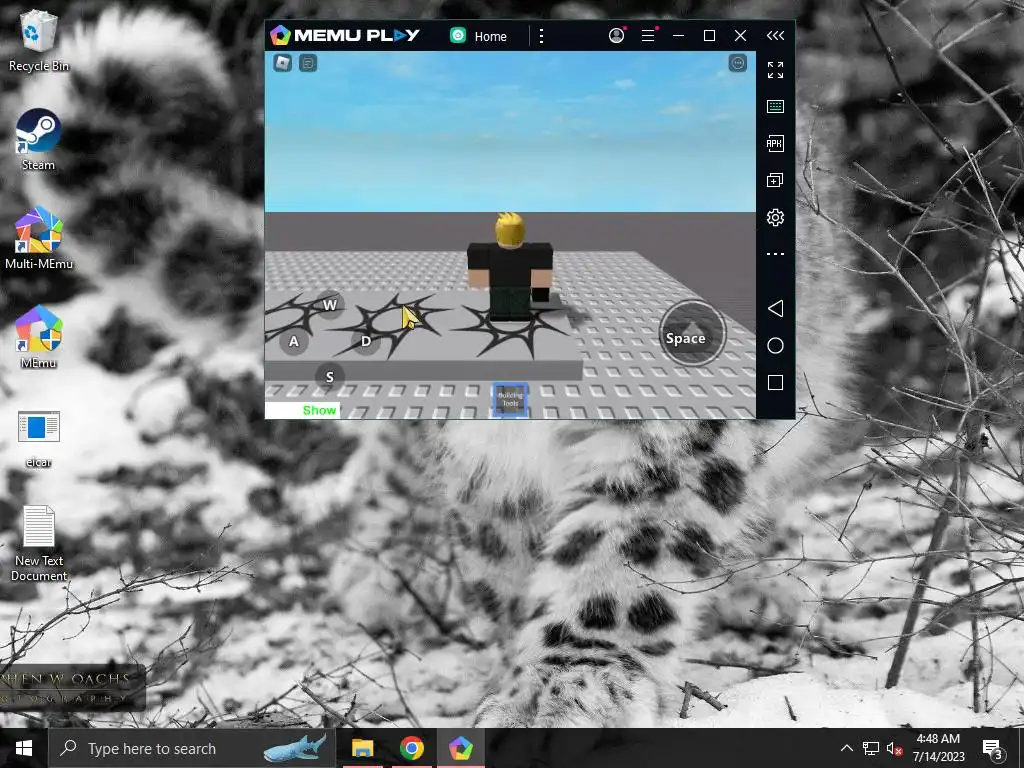Tap the S movement key overlay
The height and width of the screenshot is (768, 1024).
(330, 377)
